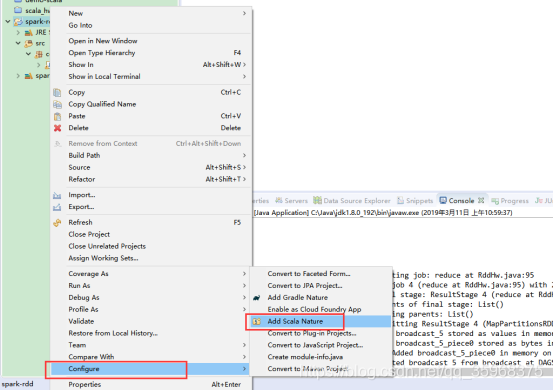Viewport: 553px width, 390px height.
Task: Open the New submenu
Action: [x=152, y=13]
